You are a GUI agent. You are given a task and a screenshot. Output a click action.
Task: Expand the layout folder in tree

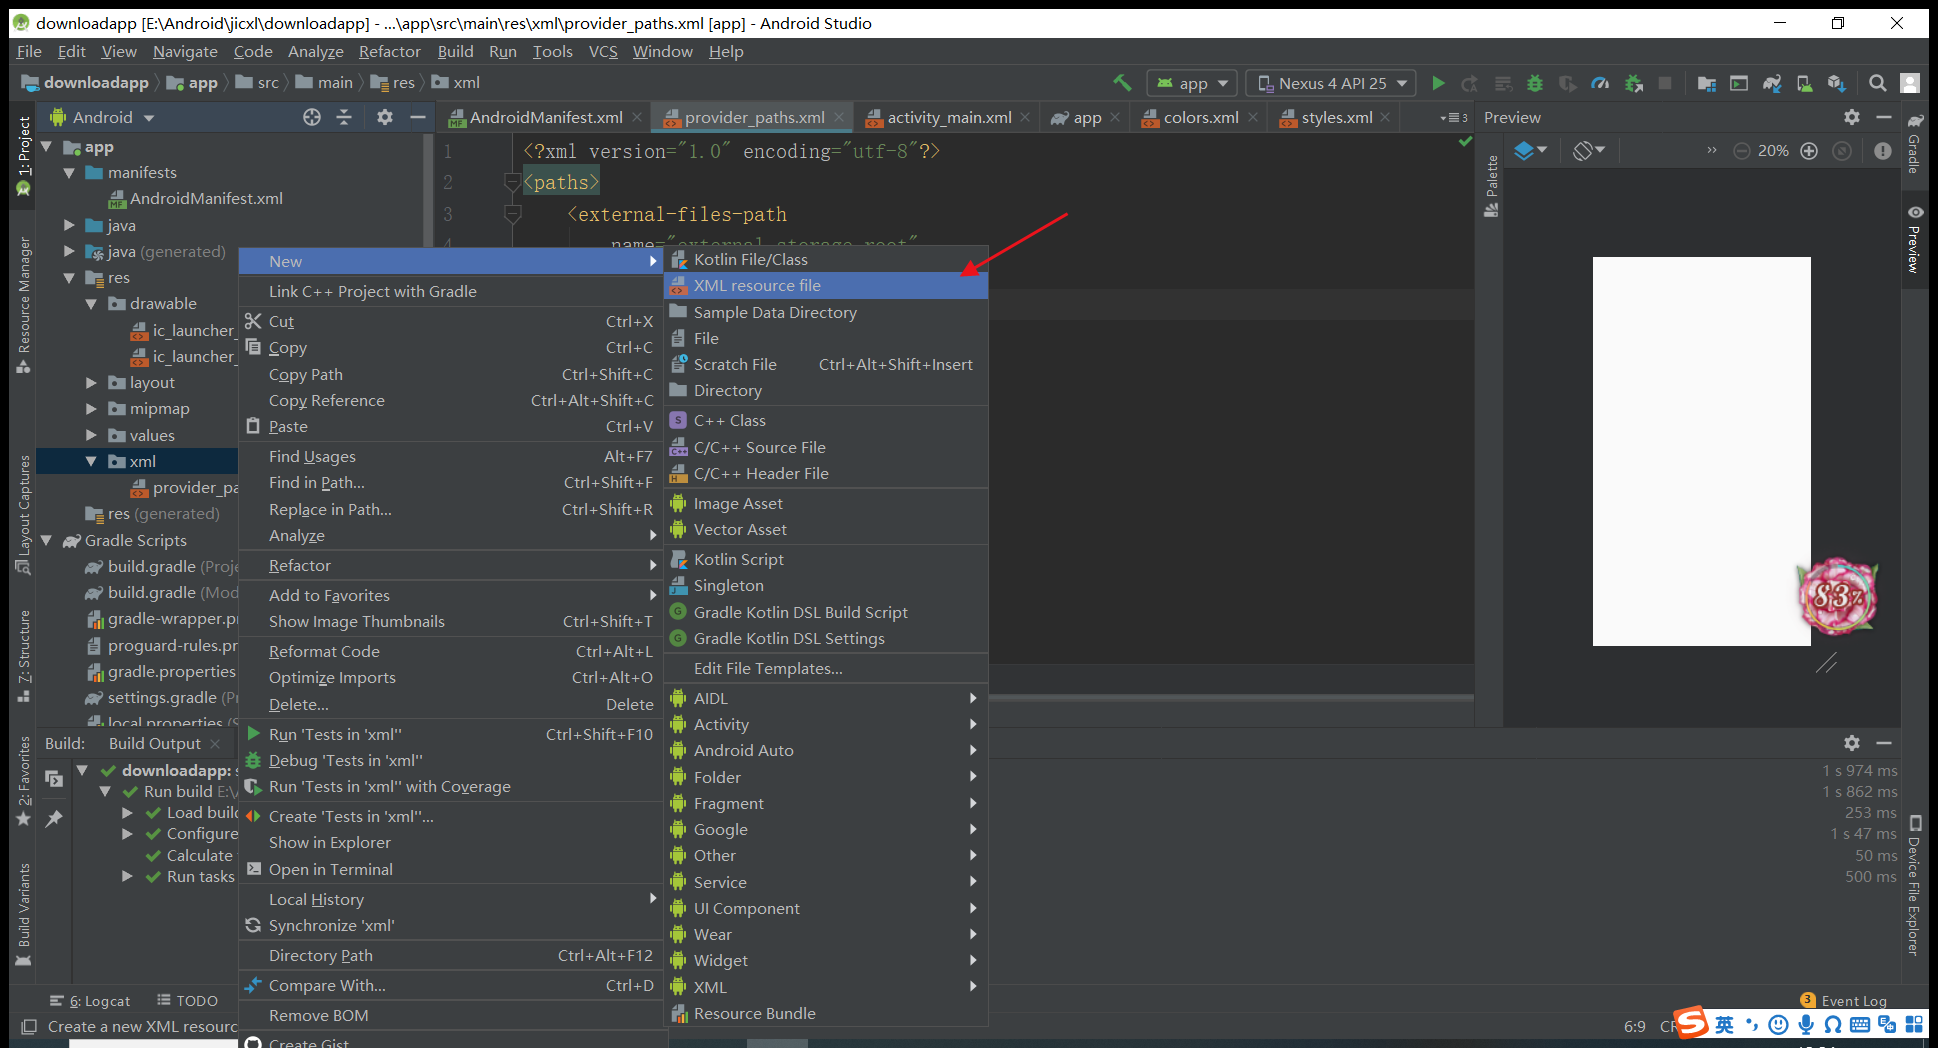(92, 383)
